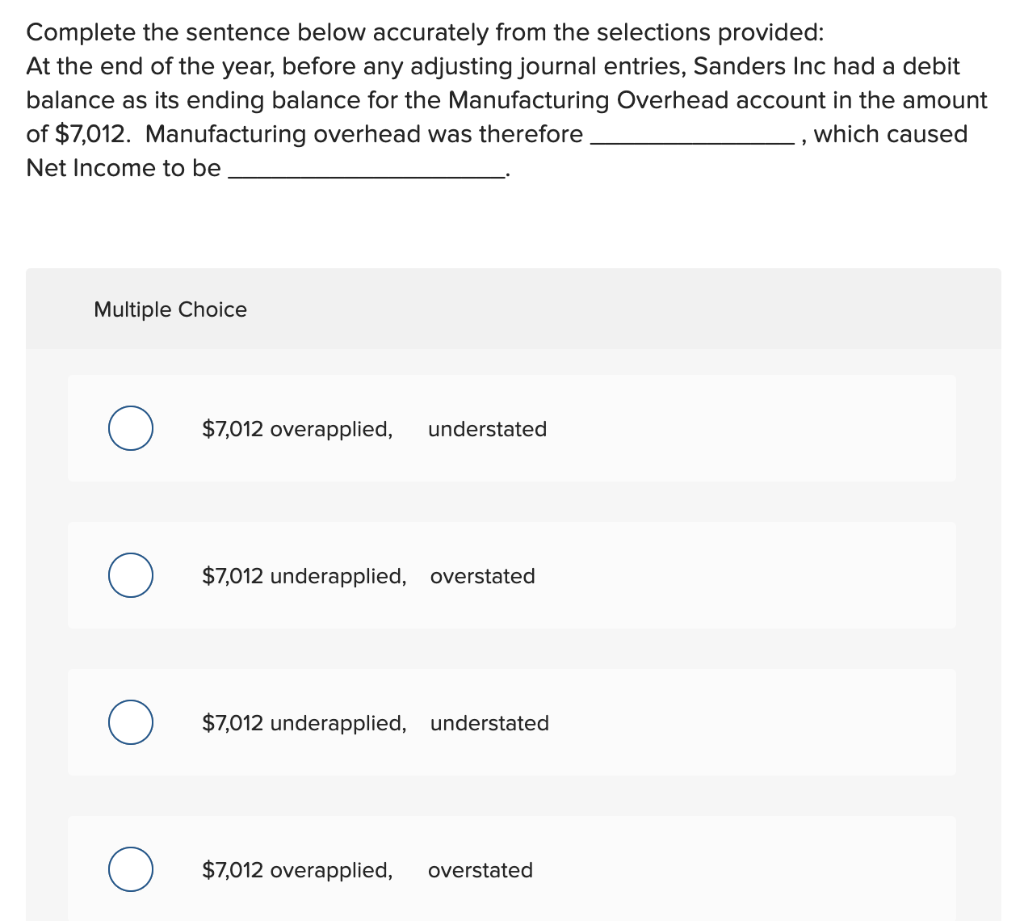Click the word 'overstated' in second option
The height and width of the screenshot is (921, 1024).
(x=483, y=576)
